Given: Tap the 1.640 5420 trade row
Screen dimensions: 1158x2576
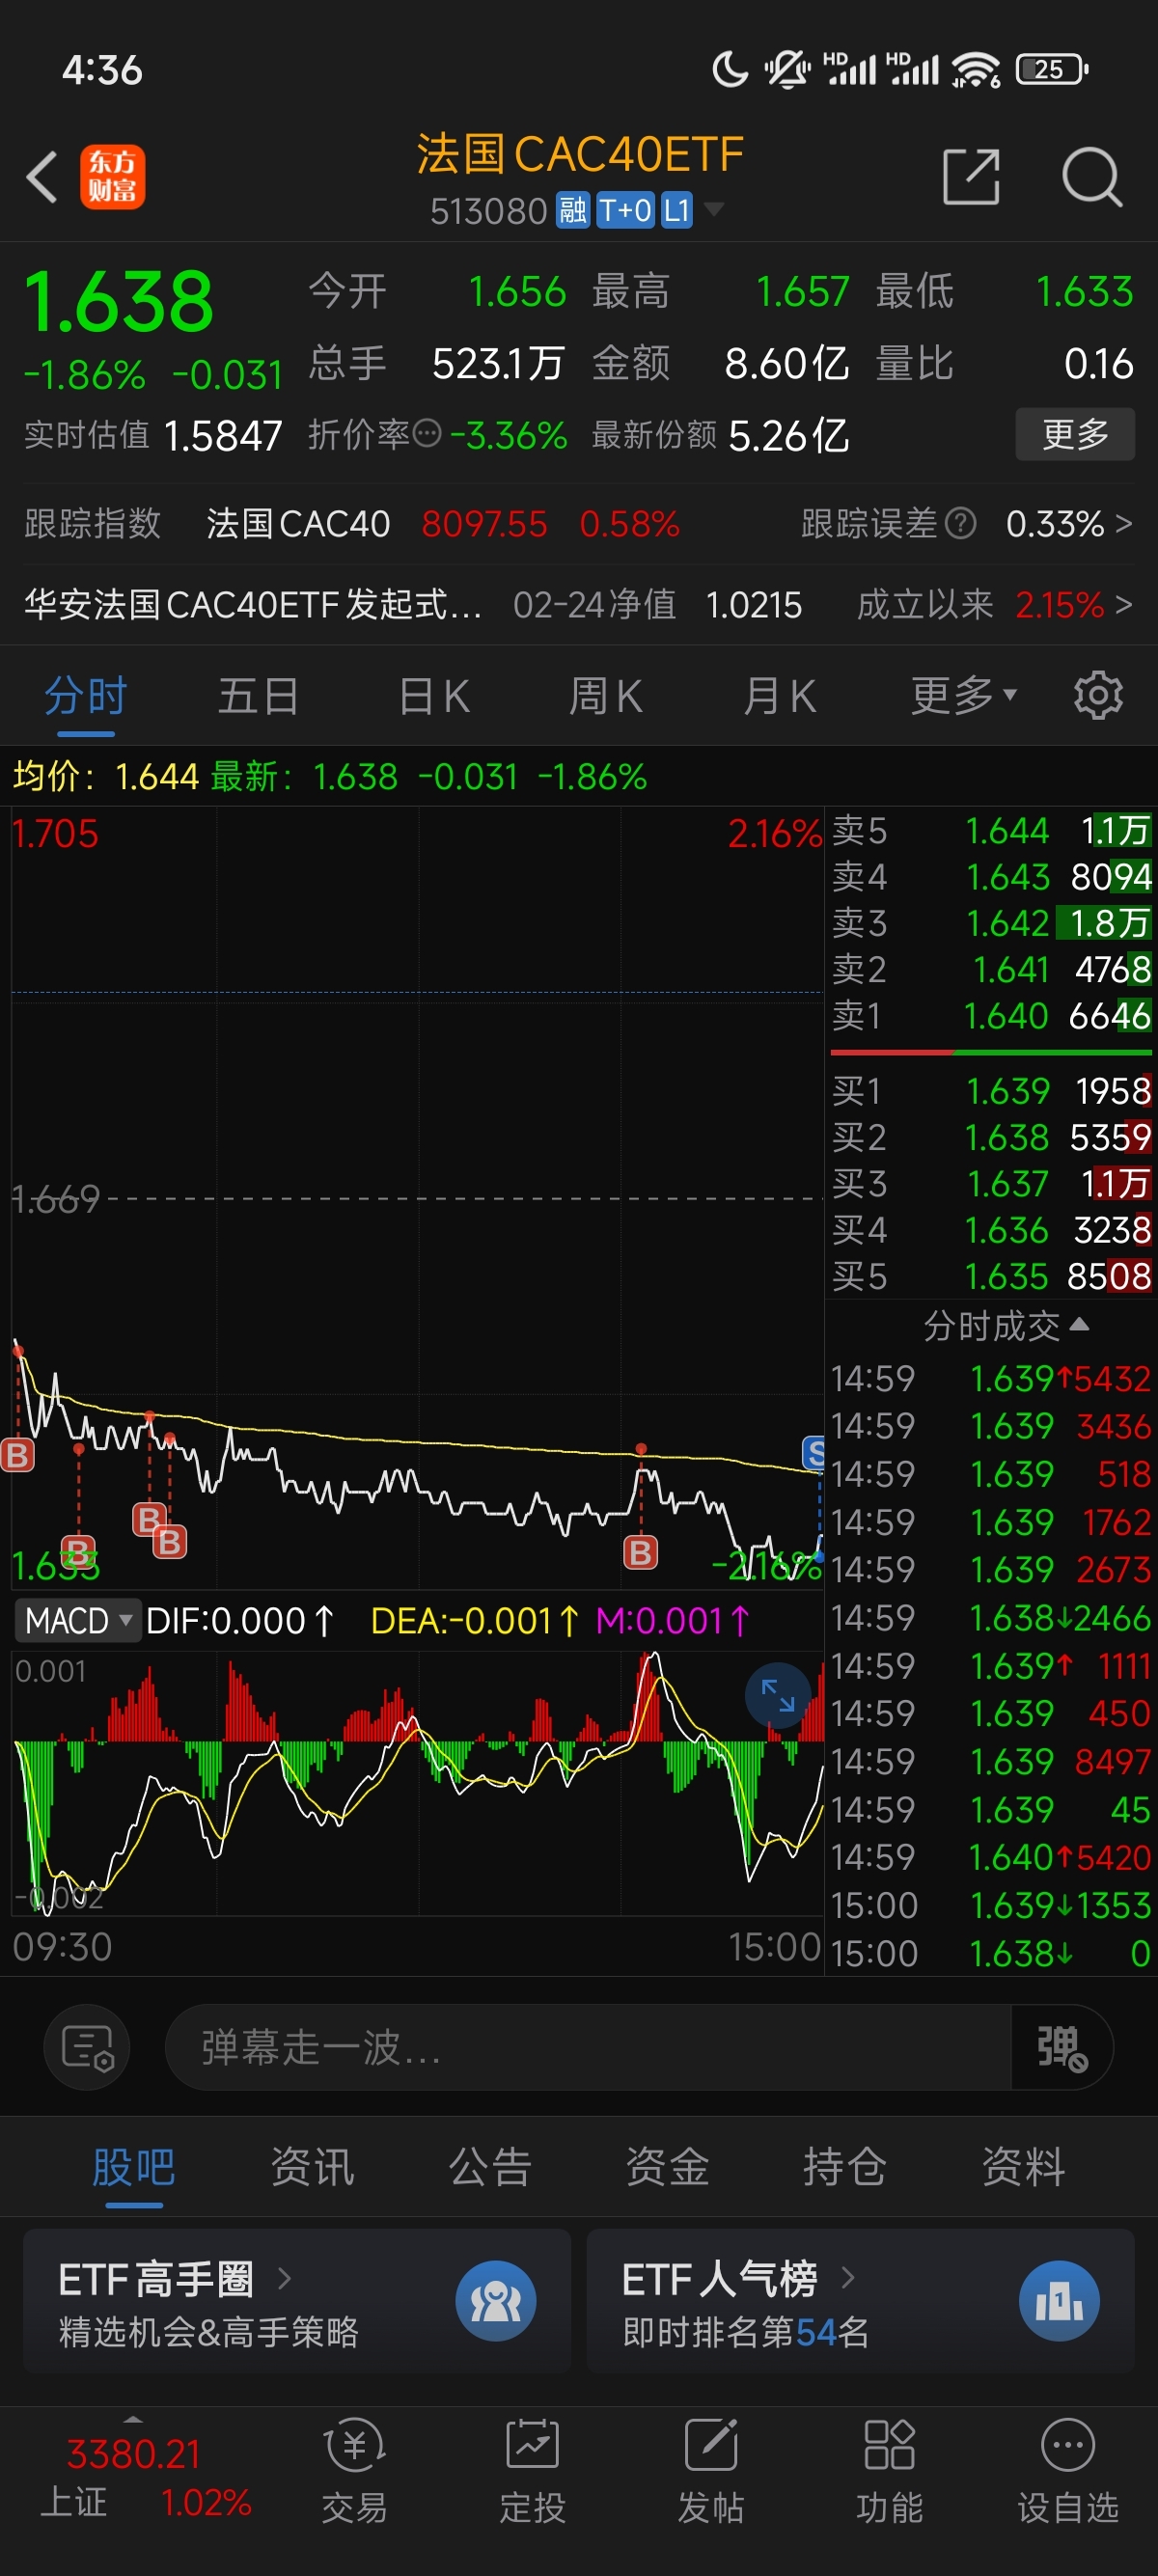Looking at the screenshot, I should 991,1857.
